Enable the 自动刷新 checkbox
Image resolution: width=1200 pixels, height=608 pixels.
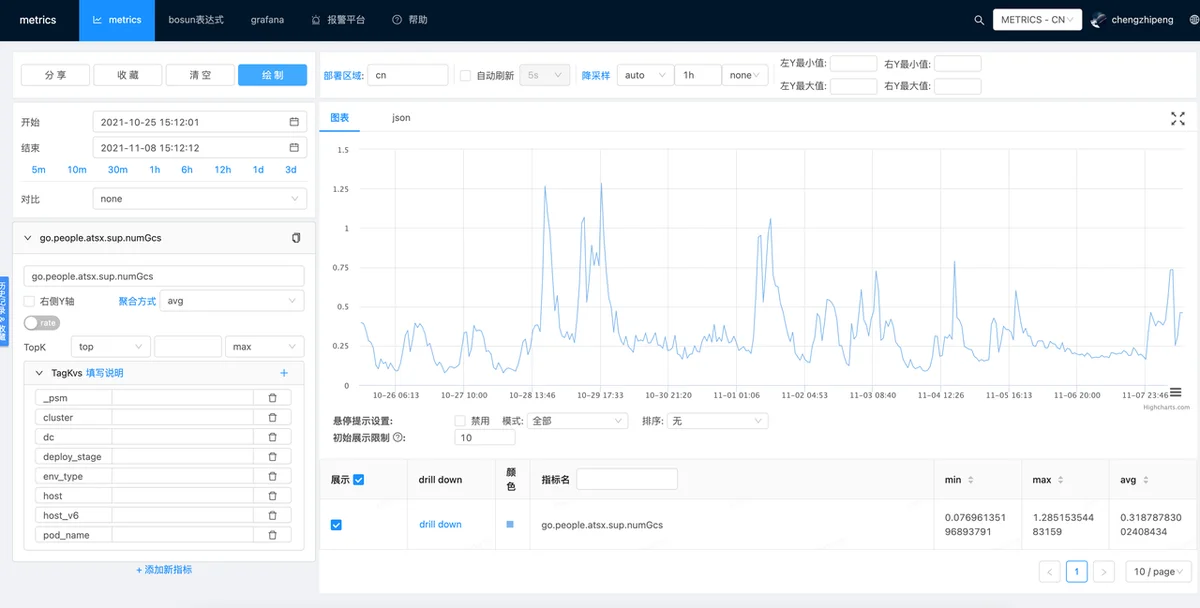[465, 75]
